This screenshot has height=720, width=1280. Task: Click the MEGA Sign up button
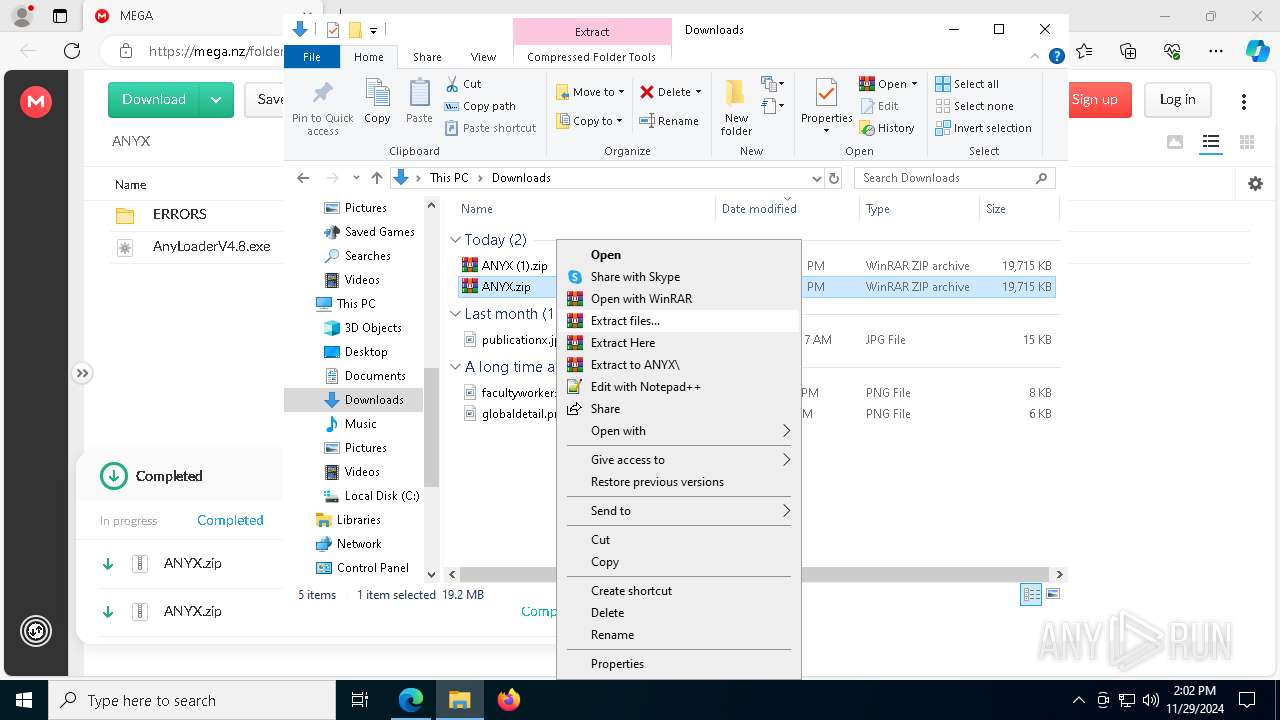pos(1095,100)
